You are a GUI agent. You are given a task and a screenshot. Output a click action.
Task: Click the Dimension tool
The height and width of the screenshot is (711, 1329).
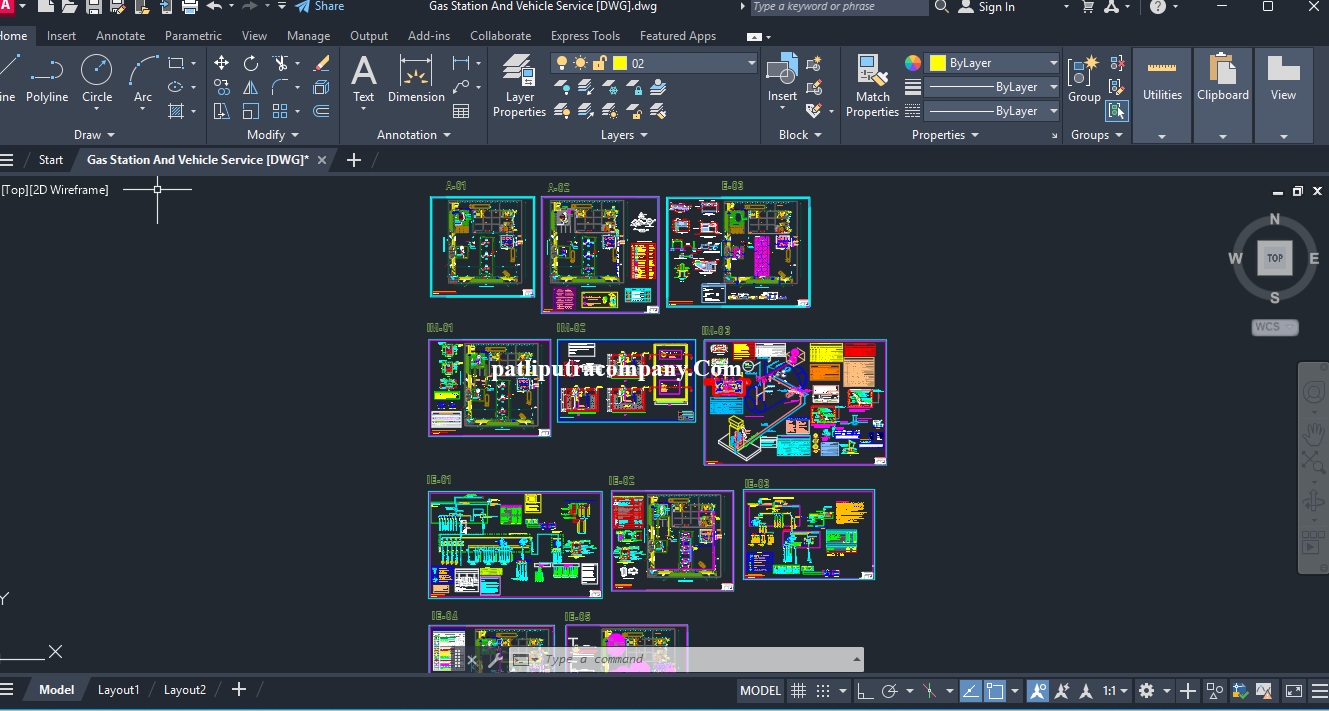[416, 79]
